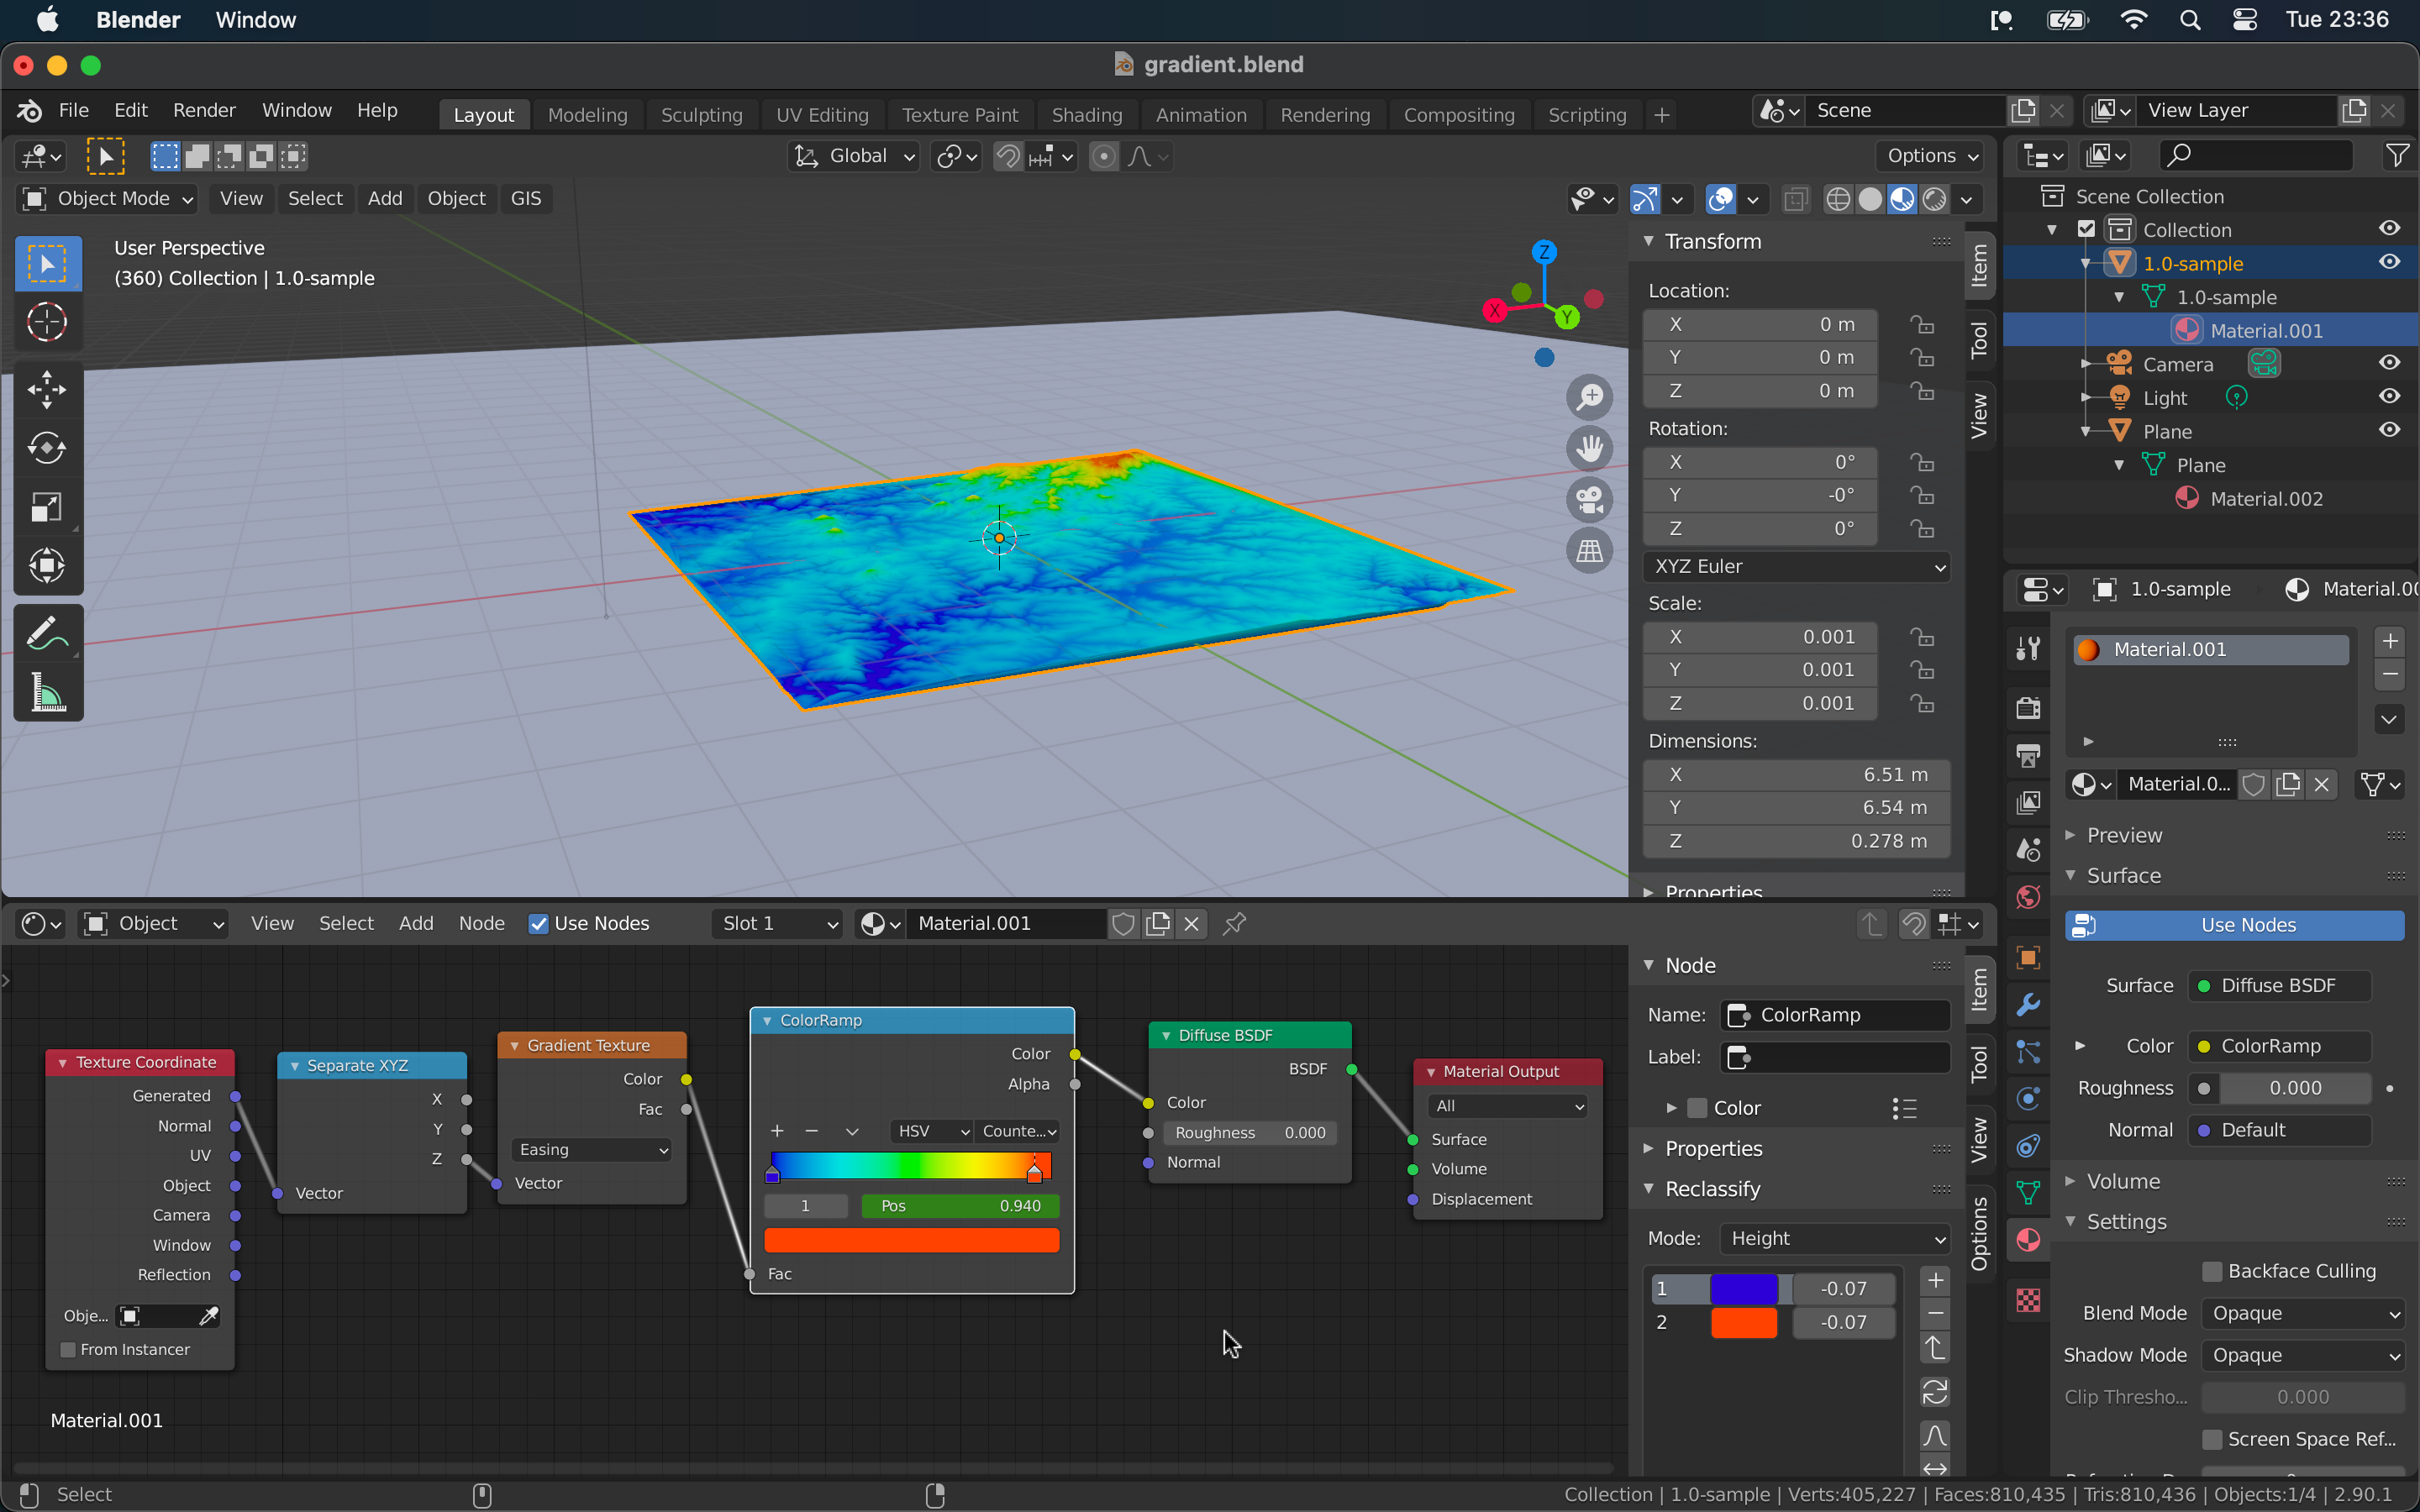Screen dimensions: 2420x1512
Task: Uncheck Use Nodes in node editor header
Action: 539,924
